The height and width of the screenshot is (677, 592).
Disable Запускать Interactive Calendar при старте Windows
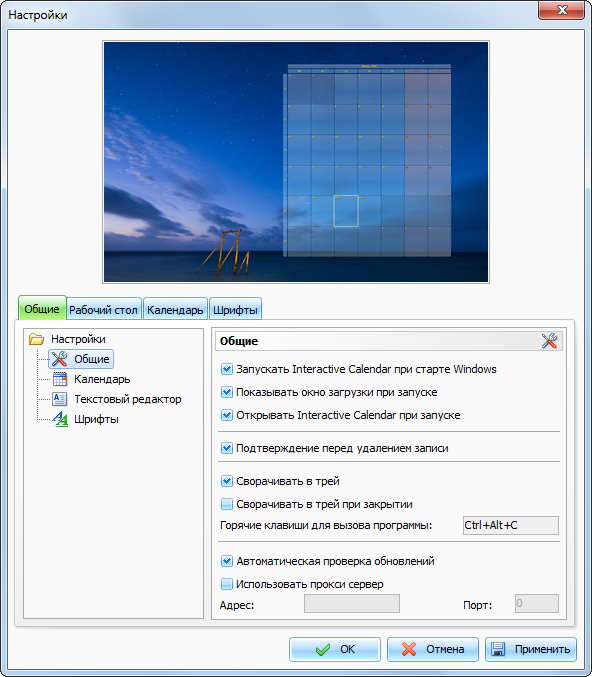(x=227, y=369)
